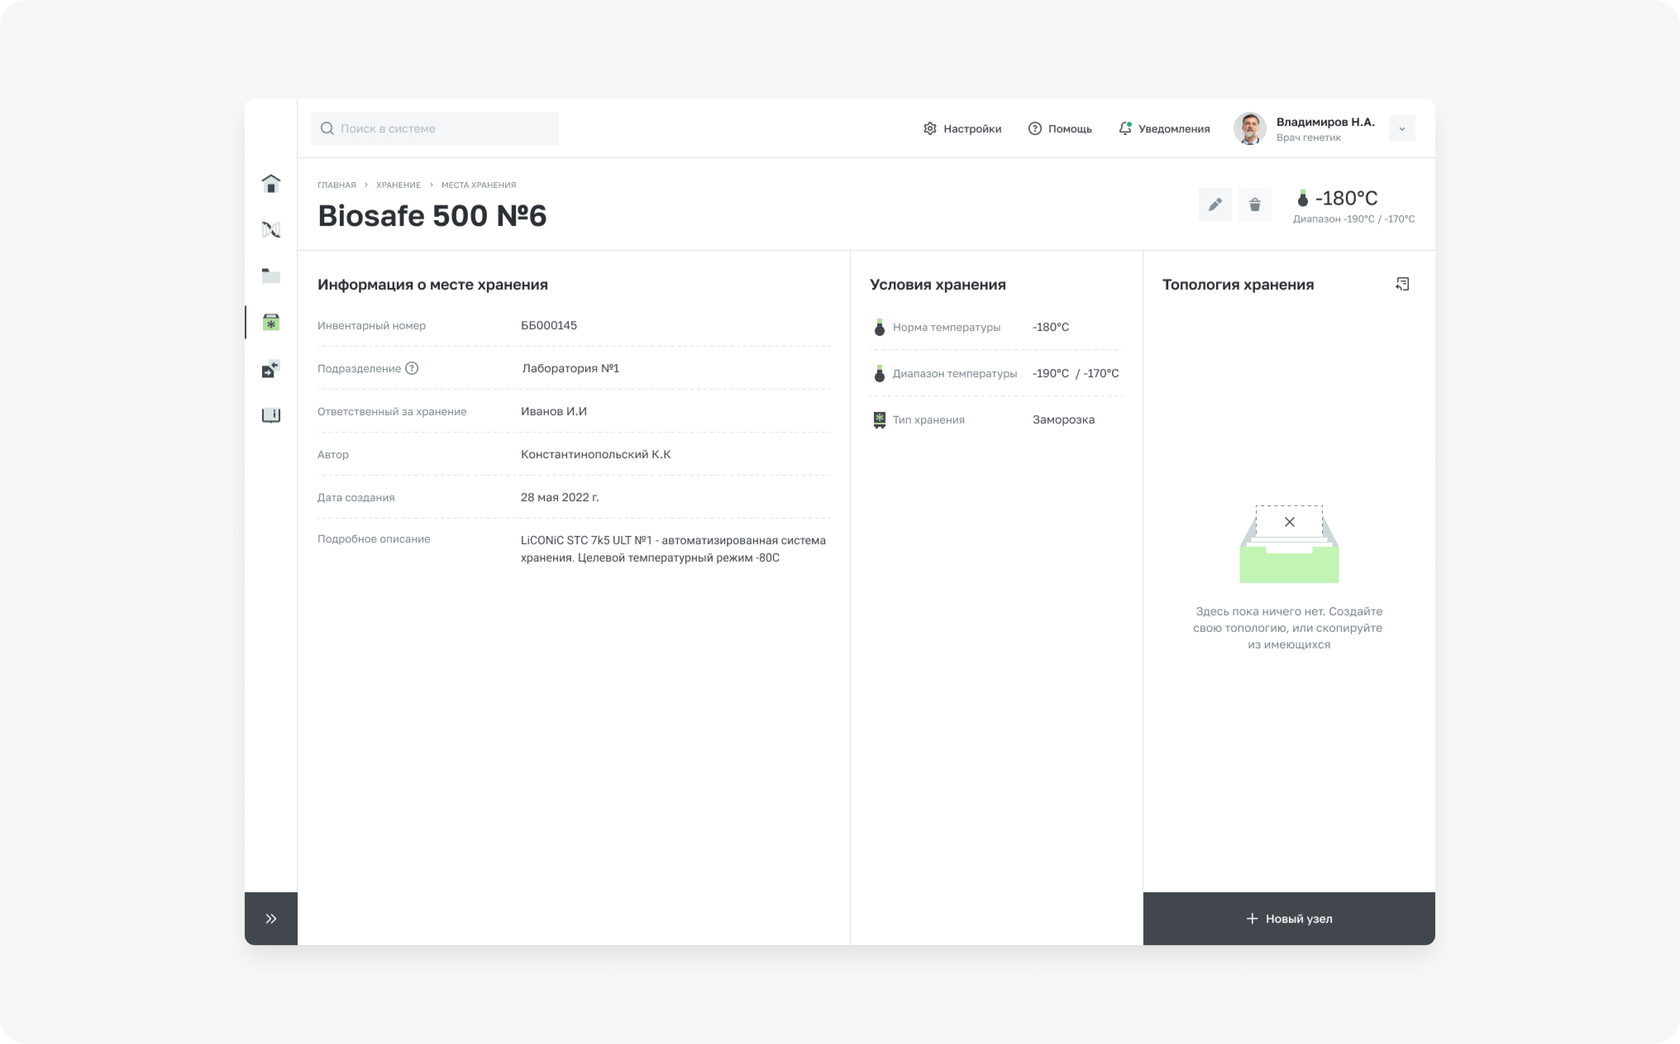Click the Норма температуры thermometer icon
1680x1044 pixels.
tap(879, 327)
